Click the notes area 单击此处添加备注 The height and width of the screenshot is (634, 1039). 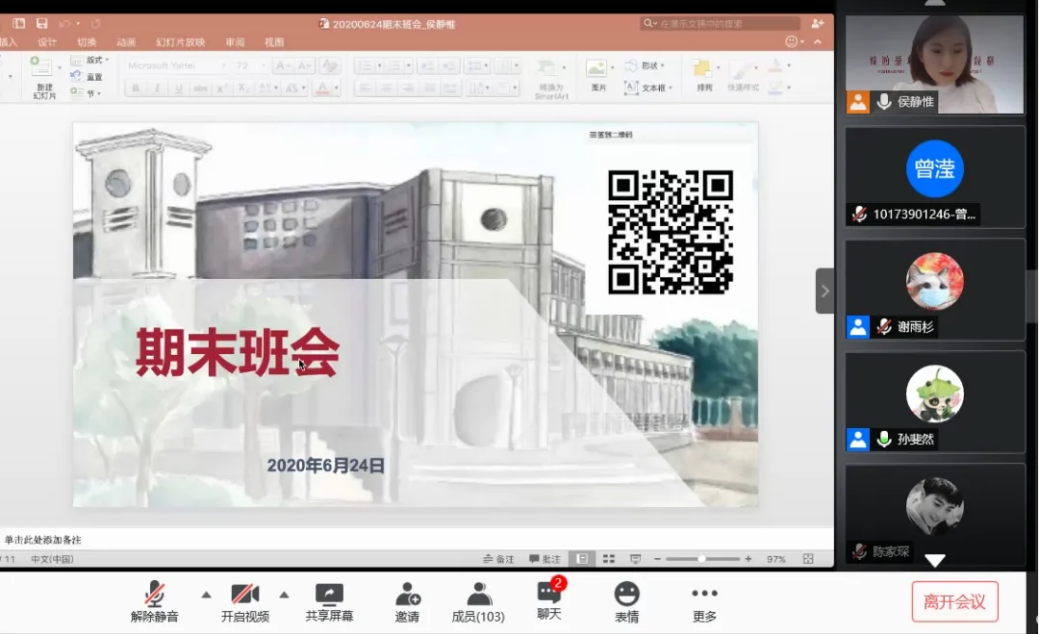[43, 540]
